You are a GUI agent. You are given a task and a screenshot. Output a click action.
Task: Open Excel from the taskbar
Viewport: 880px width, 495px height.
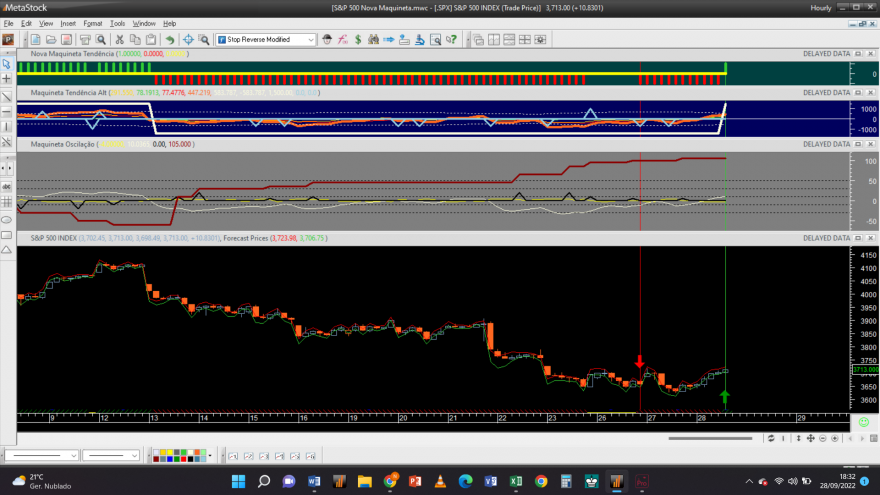point(516,481)
